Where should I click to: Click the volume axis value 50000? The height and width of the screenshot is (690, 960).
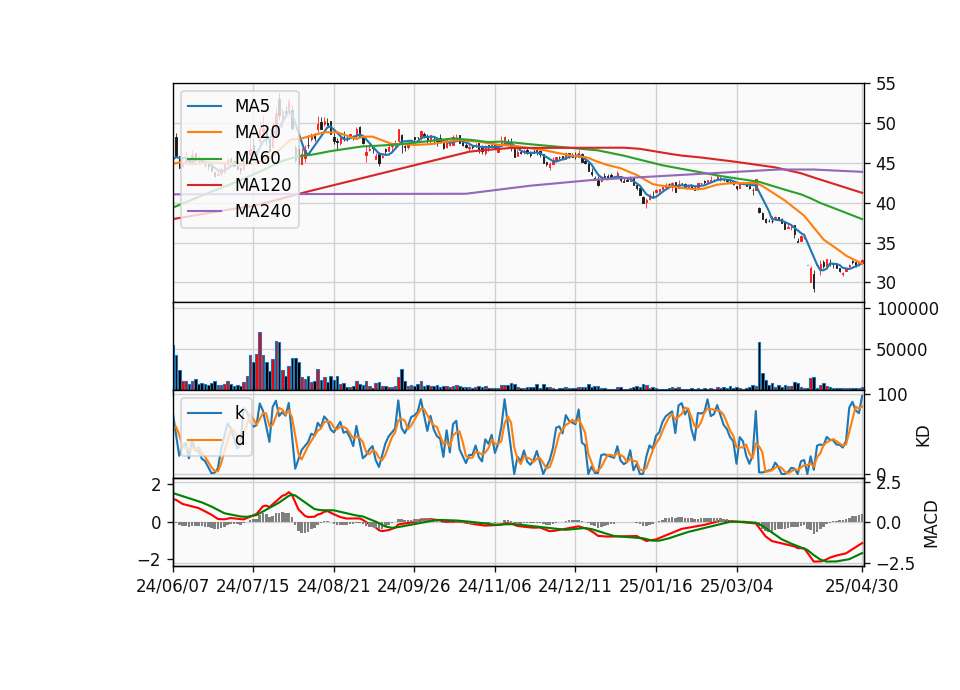(902, 350)
